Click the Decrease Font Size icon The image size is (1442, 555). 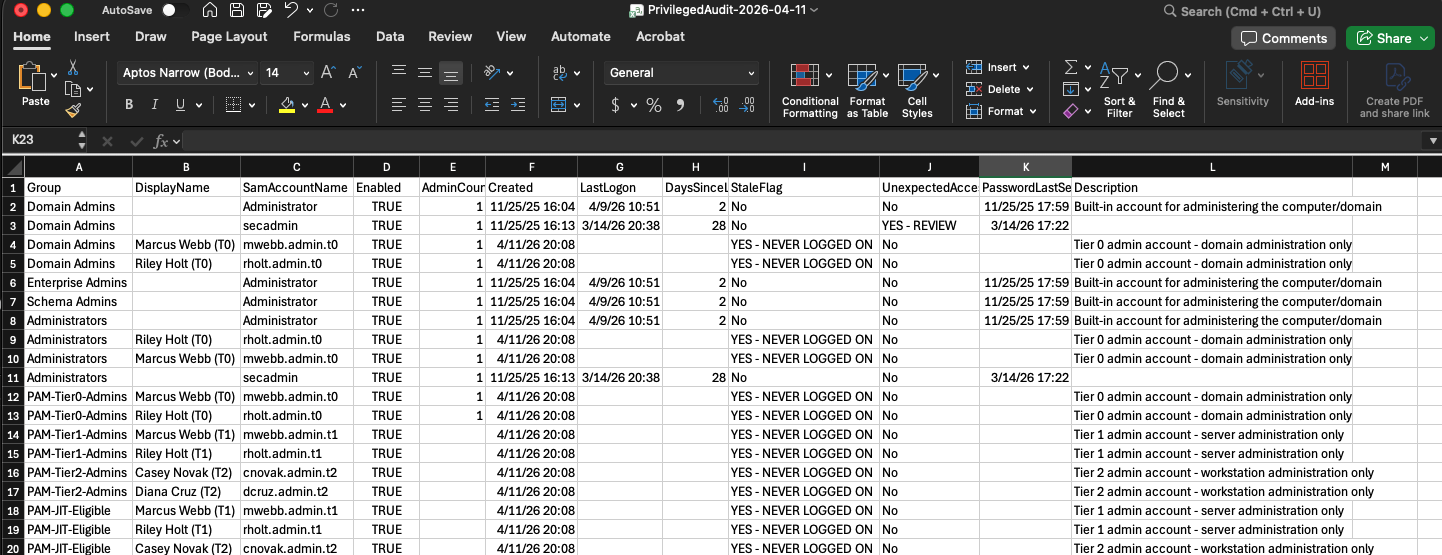point(354,73)
